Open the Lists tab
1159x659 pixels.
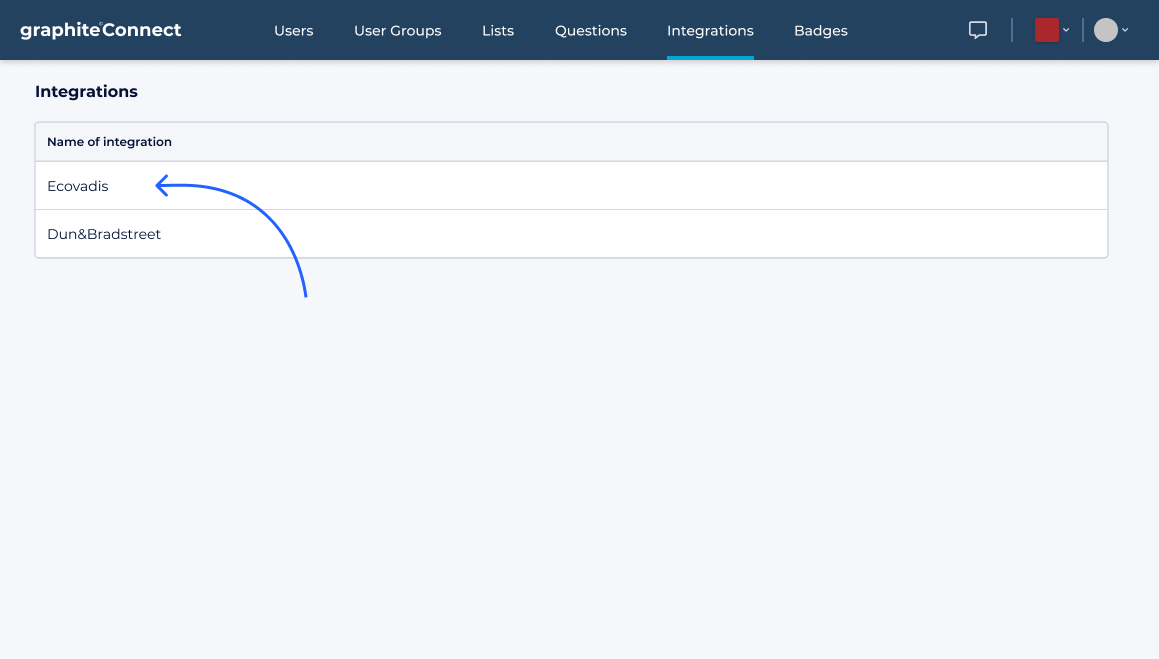[497, 31]
